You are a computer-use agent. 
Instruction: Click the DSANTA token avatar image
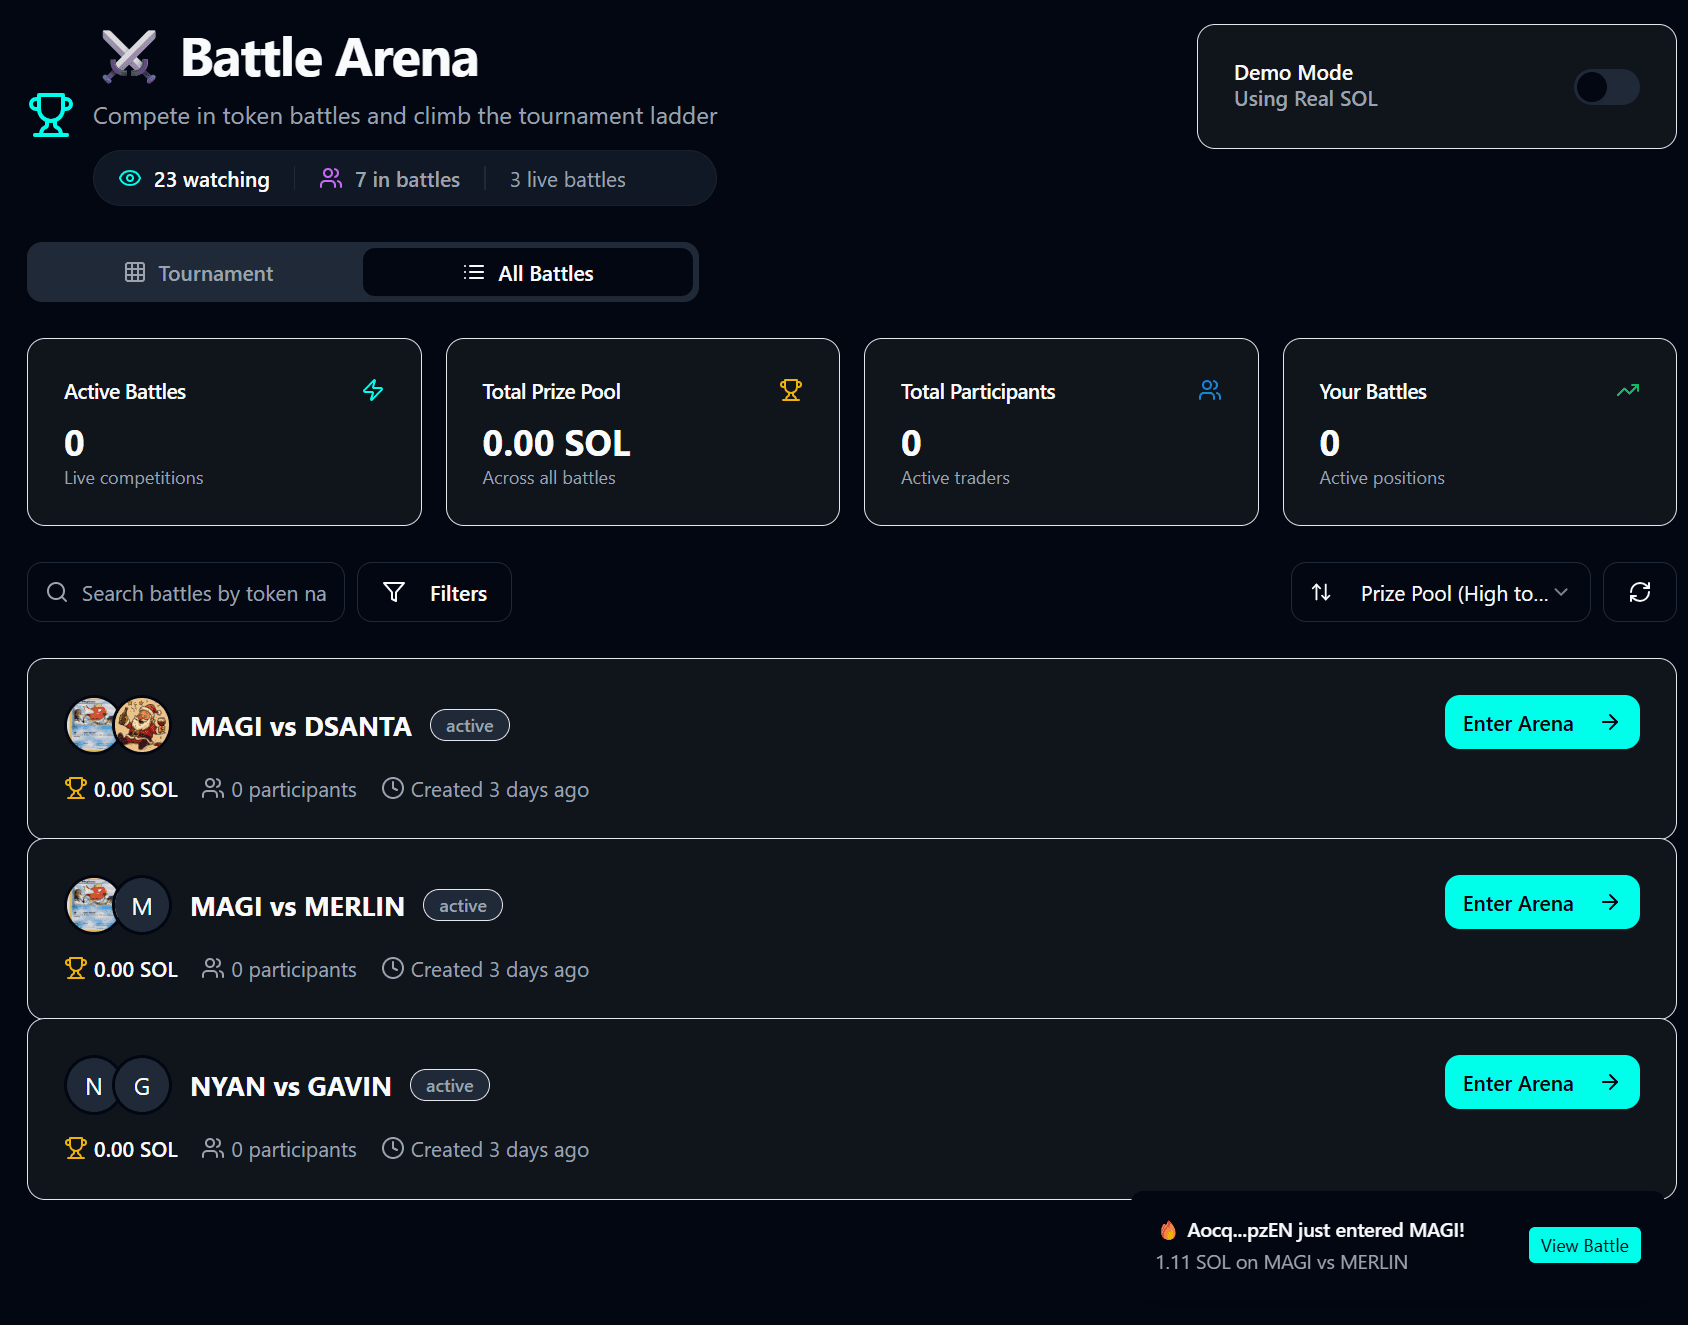[143, 725]
